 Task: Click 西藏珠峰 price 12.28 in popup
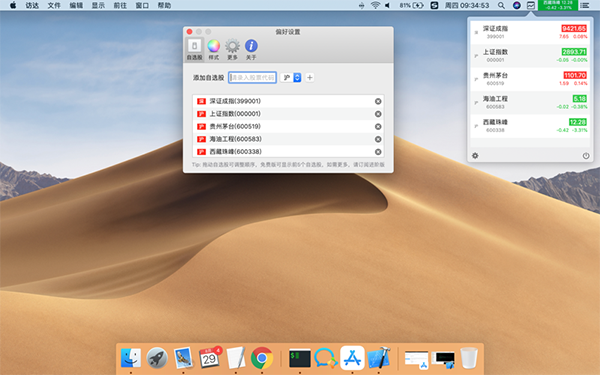pos(577,122)
